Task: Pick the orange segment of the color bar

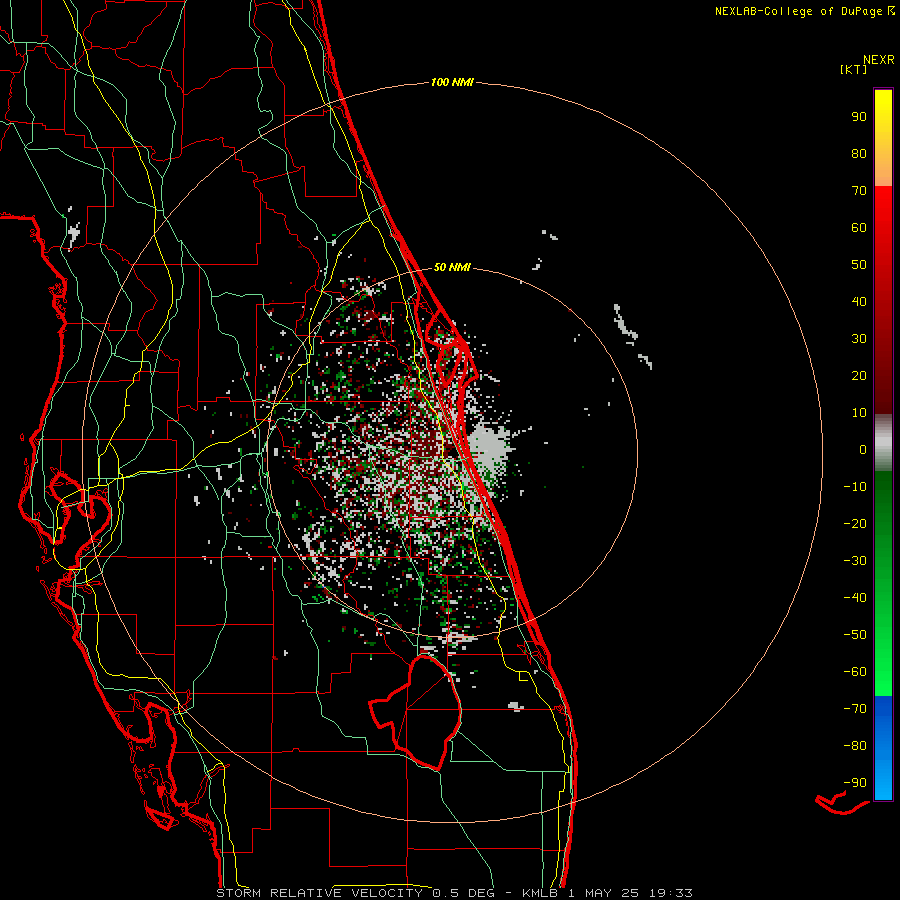Action: click(883, 168)
